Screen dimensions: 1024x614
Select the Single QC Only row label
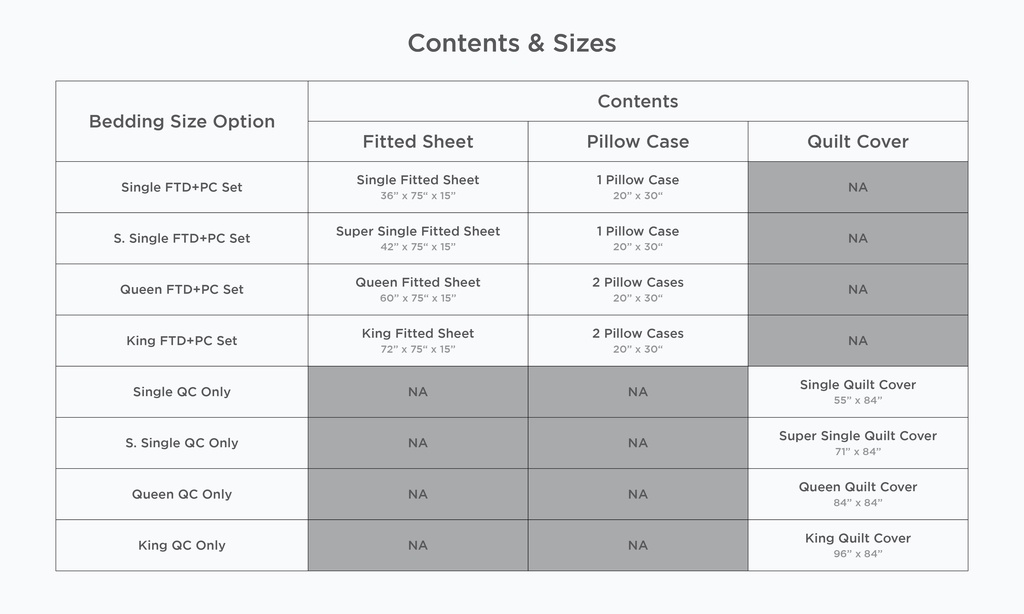coord(182,392)
